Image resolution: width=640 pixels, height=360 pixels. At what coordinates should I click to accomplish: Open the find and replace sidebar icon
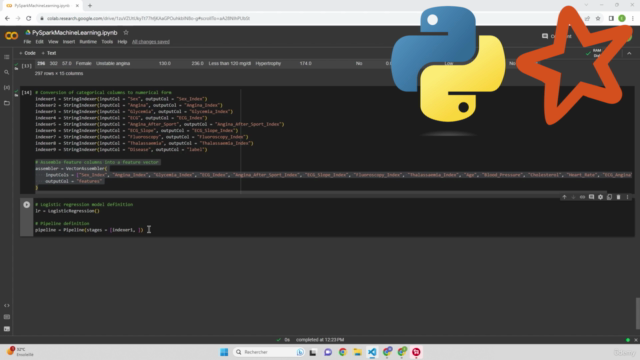(x=7, y=72)
